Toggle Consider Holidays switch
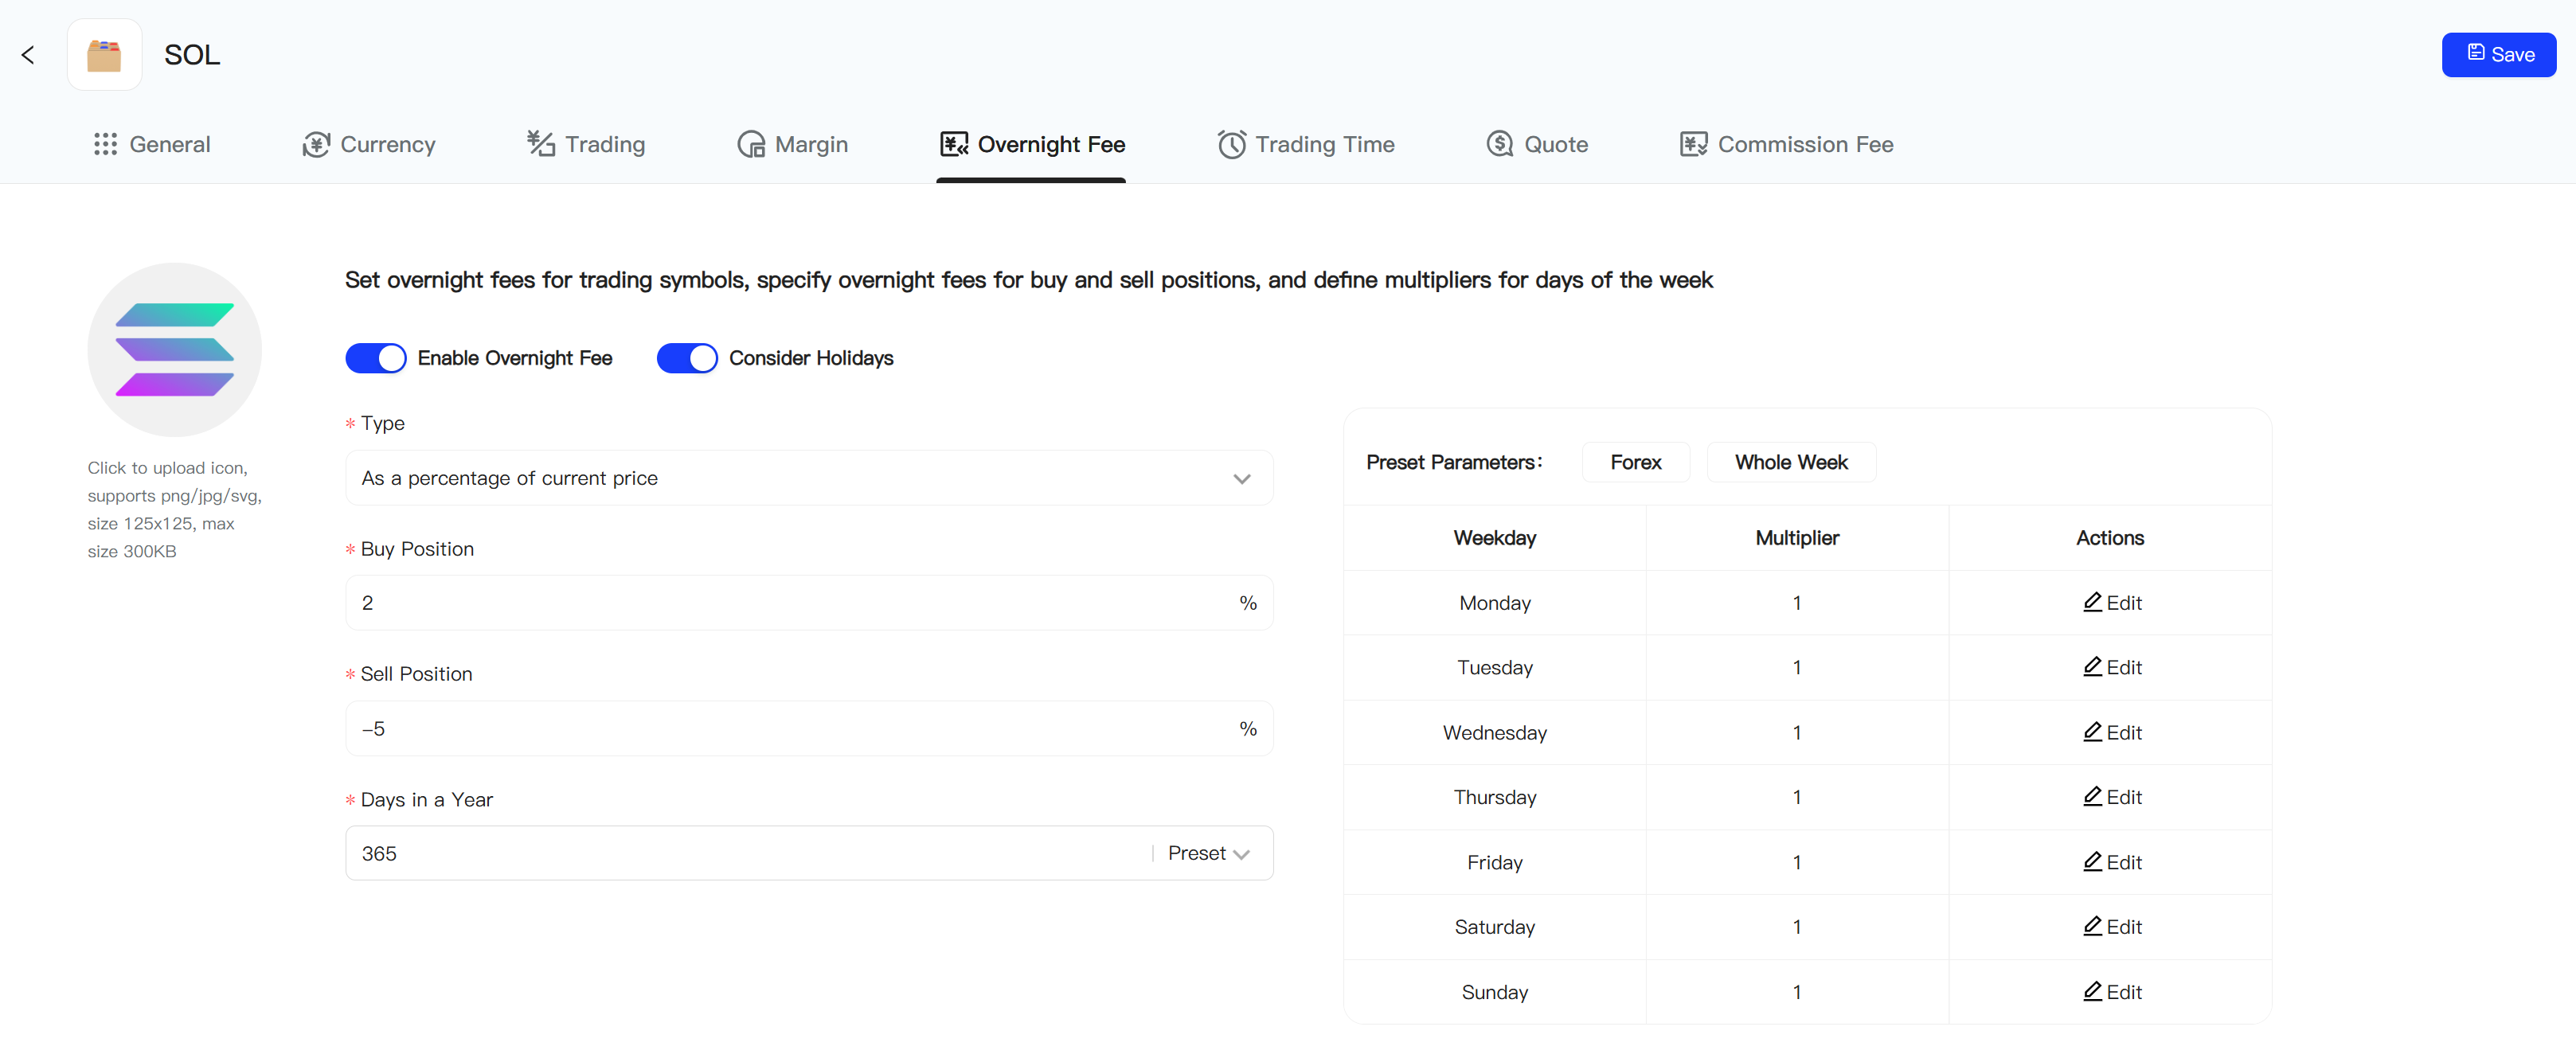 click(687, 358)
